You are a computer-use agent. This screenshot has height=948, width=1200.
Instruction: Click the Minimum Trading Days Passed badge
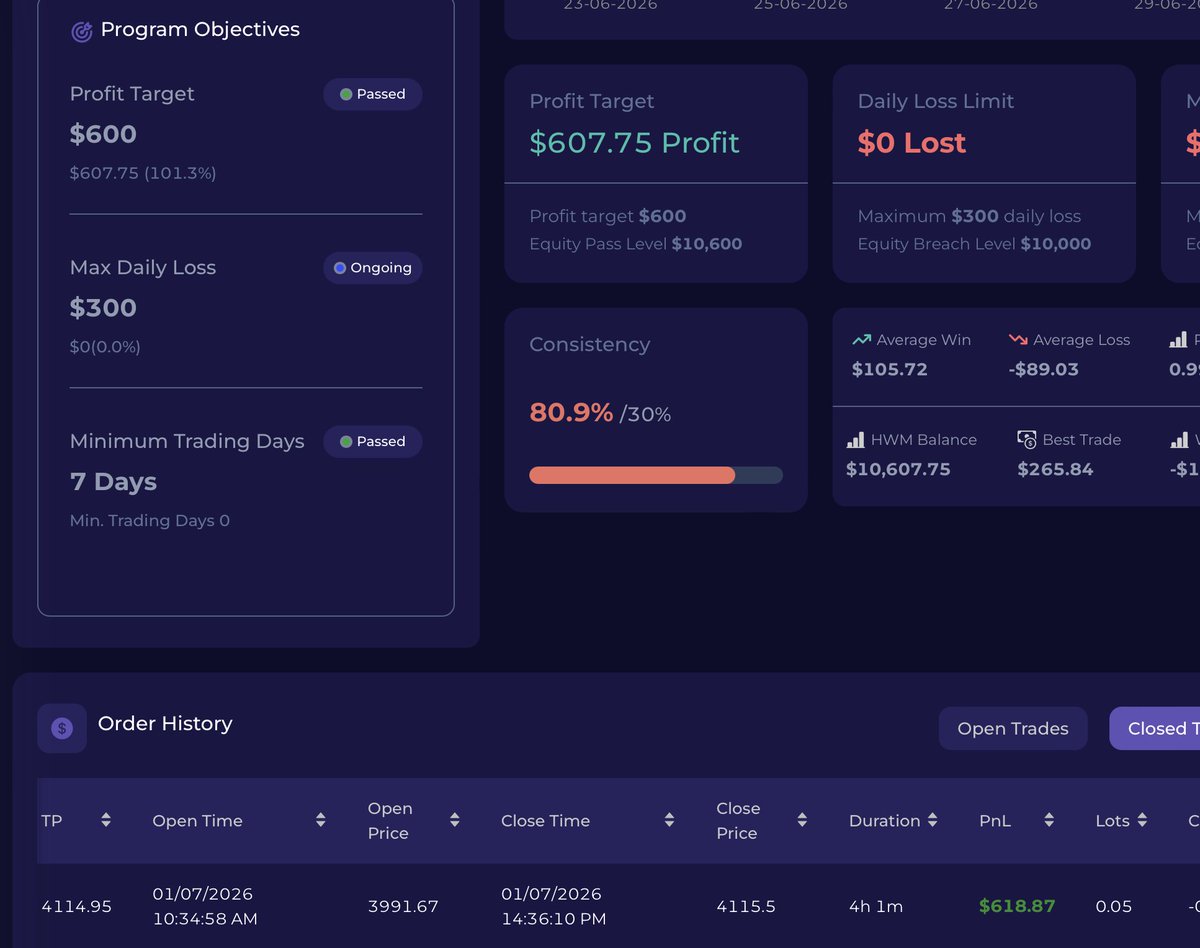click(x=373, y=442)
